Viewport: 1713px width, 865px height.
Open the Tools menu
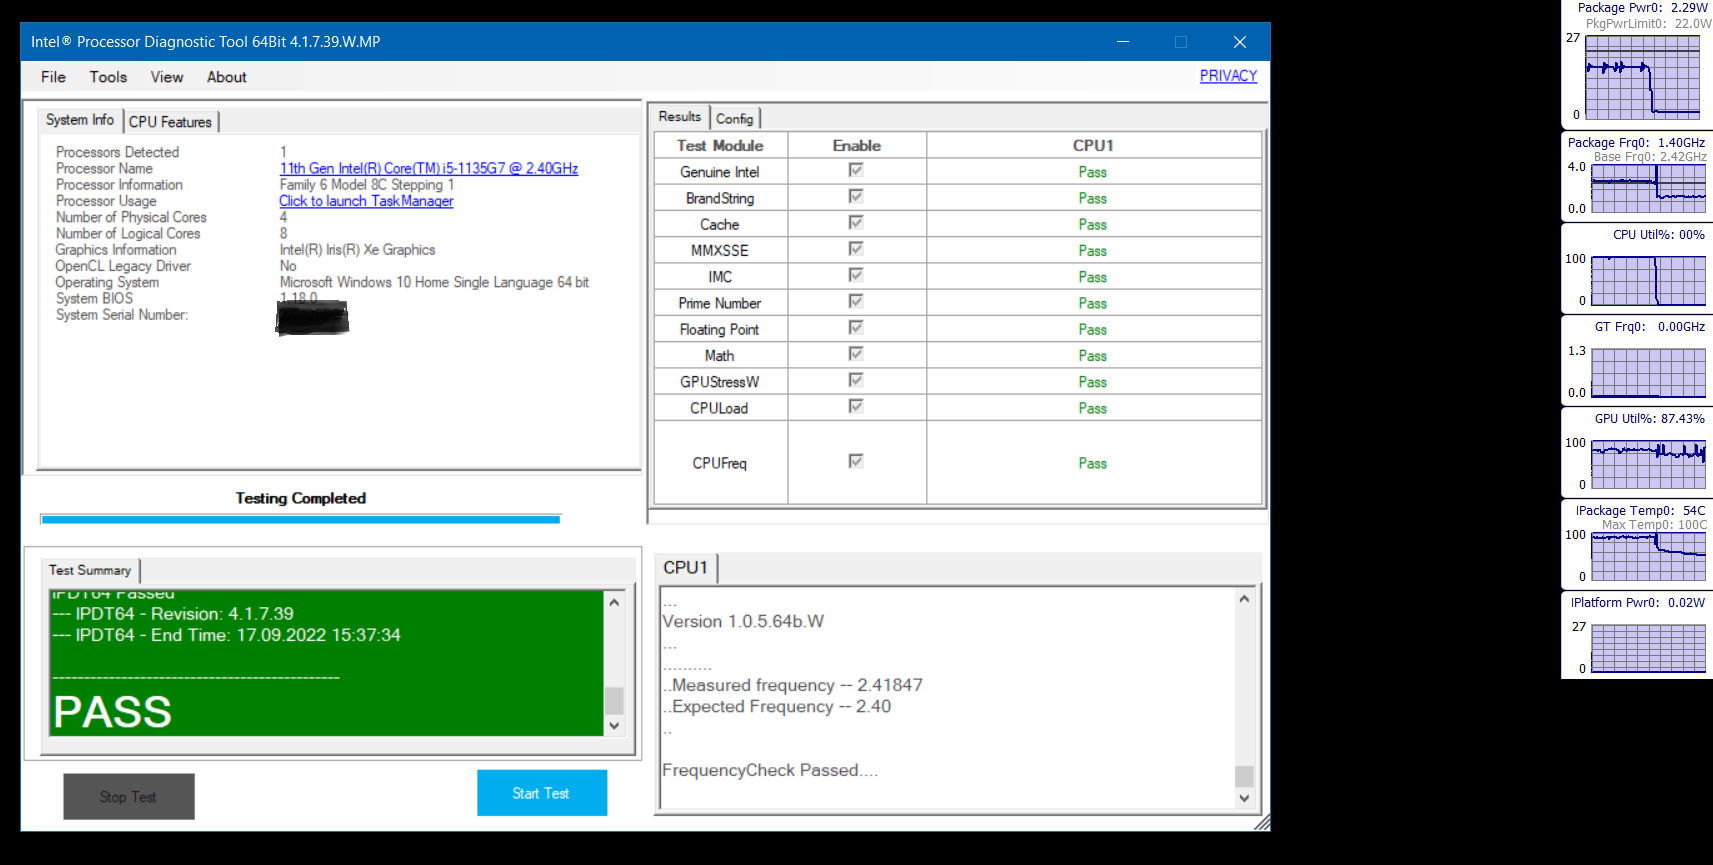(108, 77)
